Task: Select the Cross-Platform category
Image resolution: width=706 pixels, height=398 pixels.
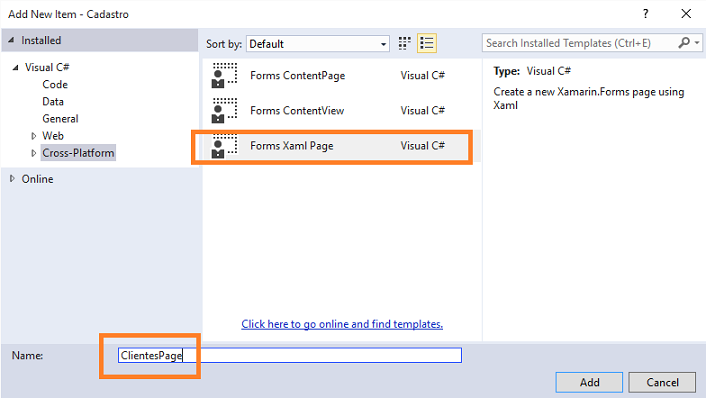Action: [x=78, y=153]
